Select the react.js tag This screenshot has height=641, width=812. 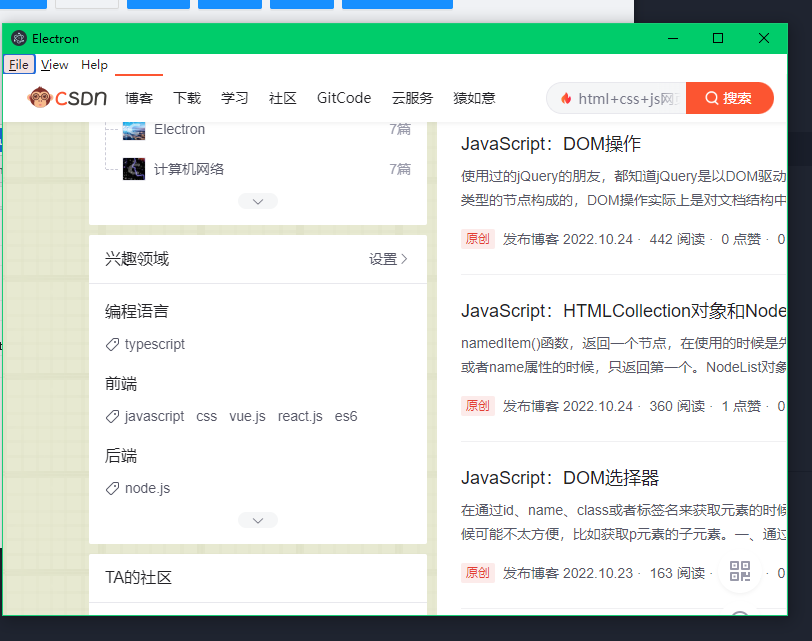(300, 416)
